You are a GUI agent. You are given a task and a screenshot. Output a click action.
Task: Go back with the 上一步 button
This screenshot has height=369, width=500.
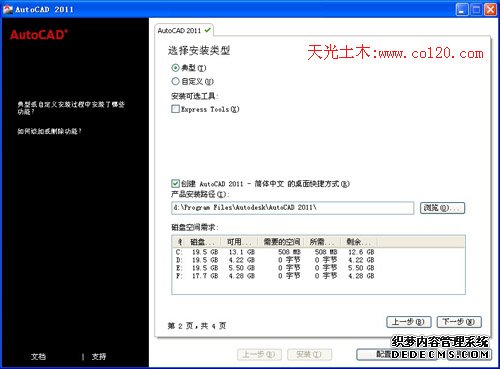pos(409,322)
